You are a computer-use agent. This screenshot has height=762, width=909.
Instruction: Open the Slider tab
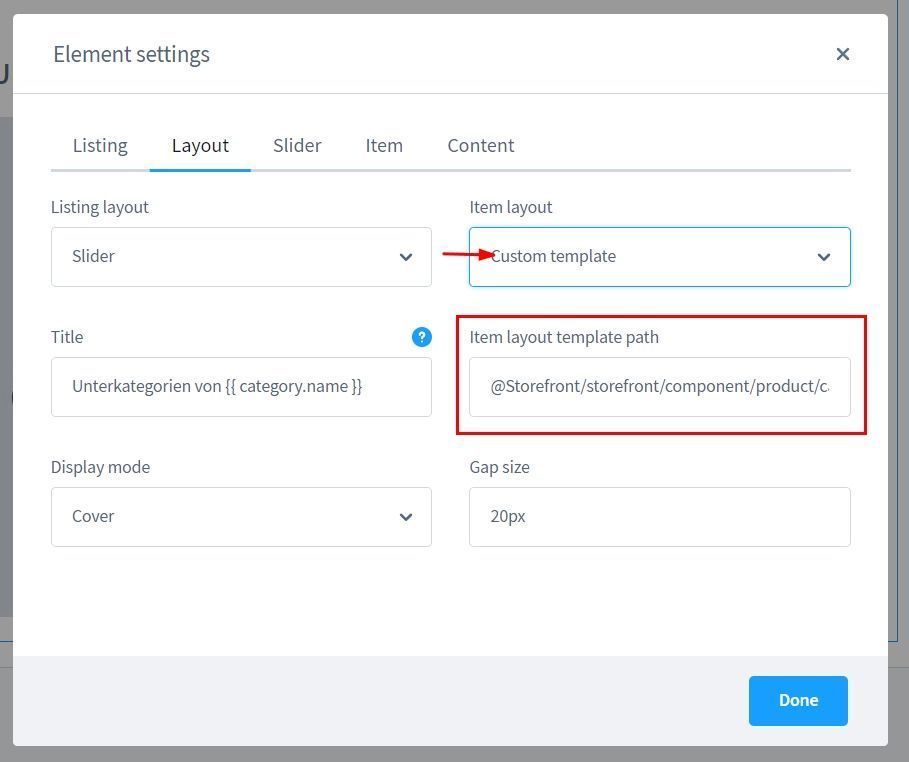(297, 145)
